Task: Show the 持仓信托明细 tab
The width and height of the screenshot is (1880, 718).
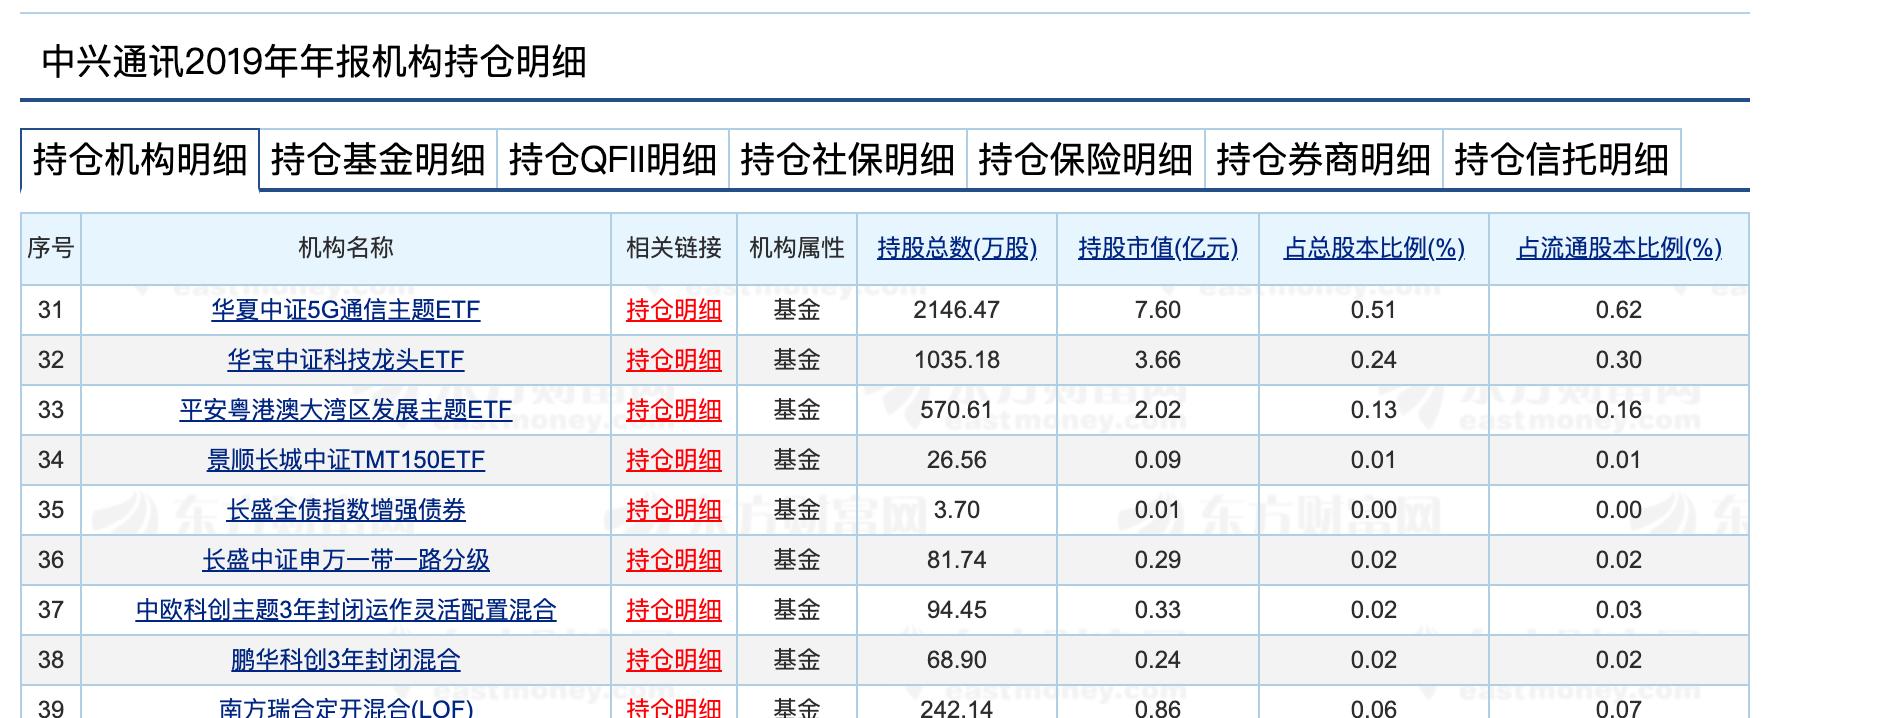Action: pyautogui.click(x=1562, y=160)
